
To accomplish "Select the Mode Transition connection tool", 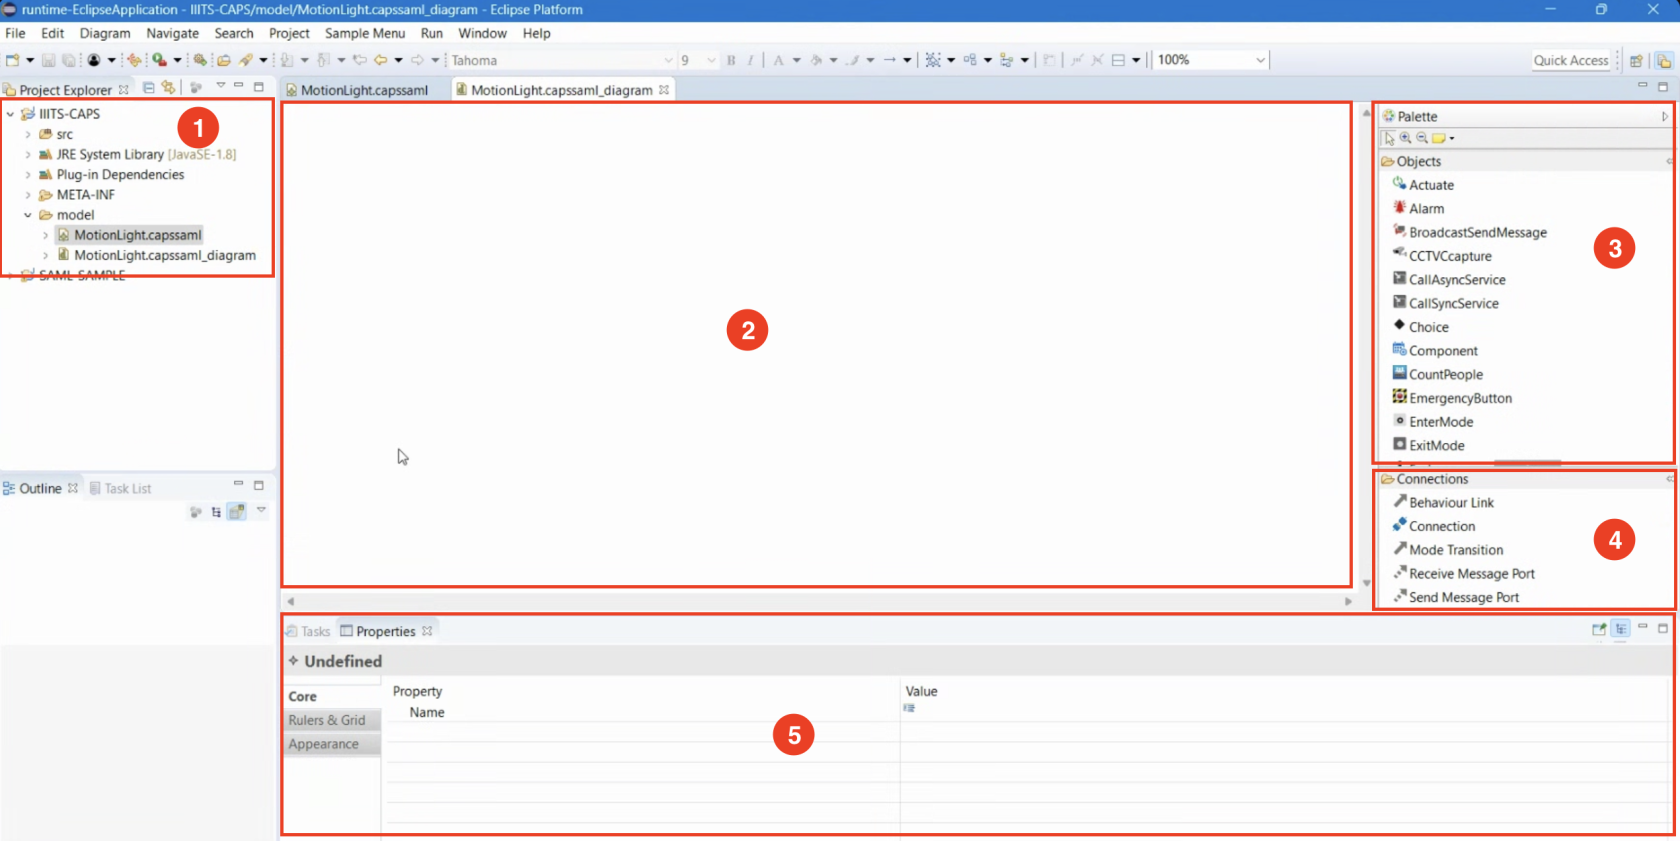I will [x=1455, y=550].
